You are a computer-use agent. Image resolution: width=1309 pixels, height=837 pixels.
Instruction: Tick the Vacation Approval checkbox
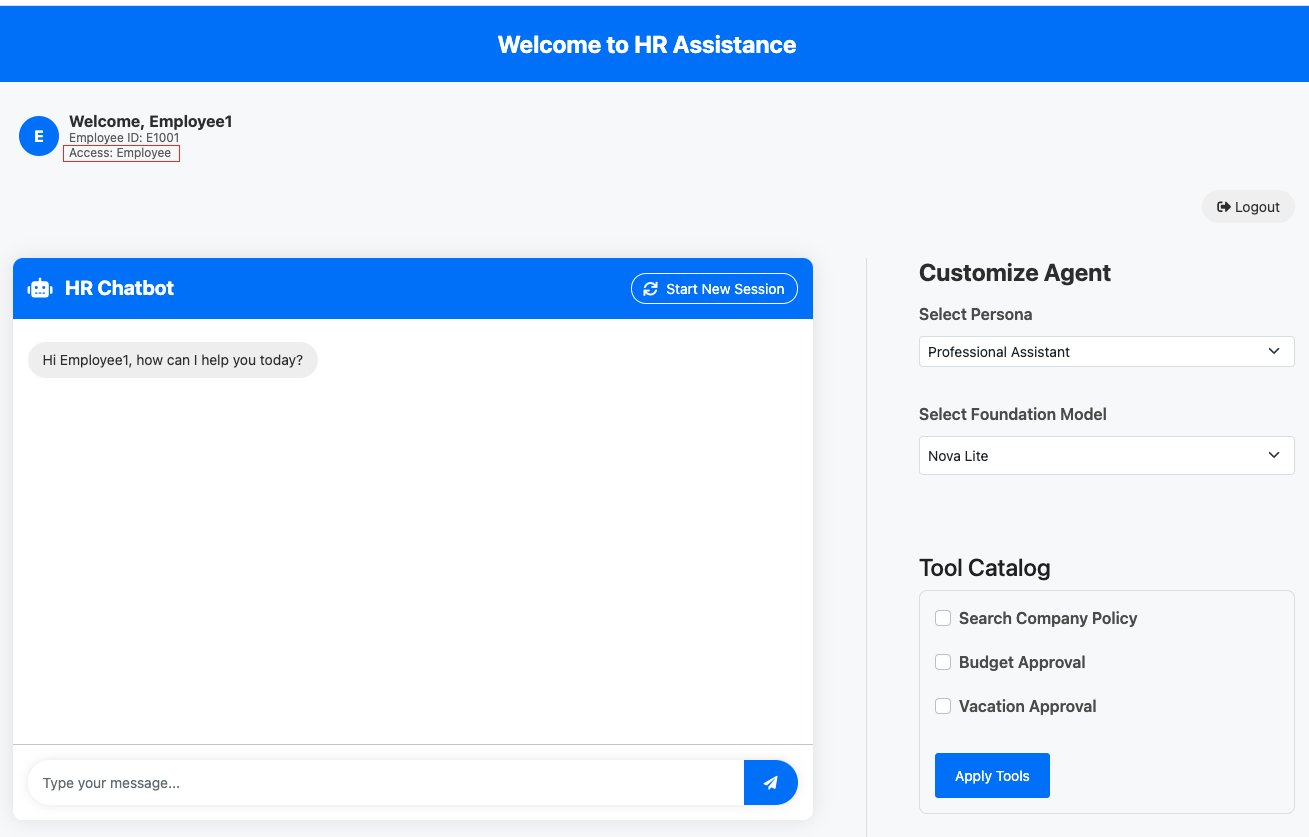coord(943,706)
